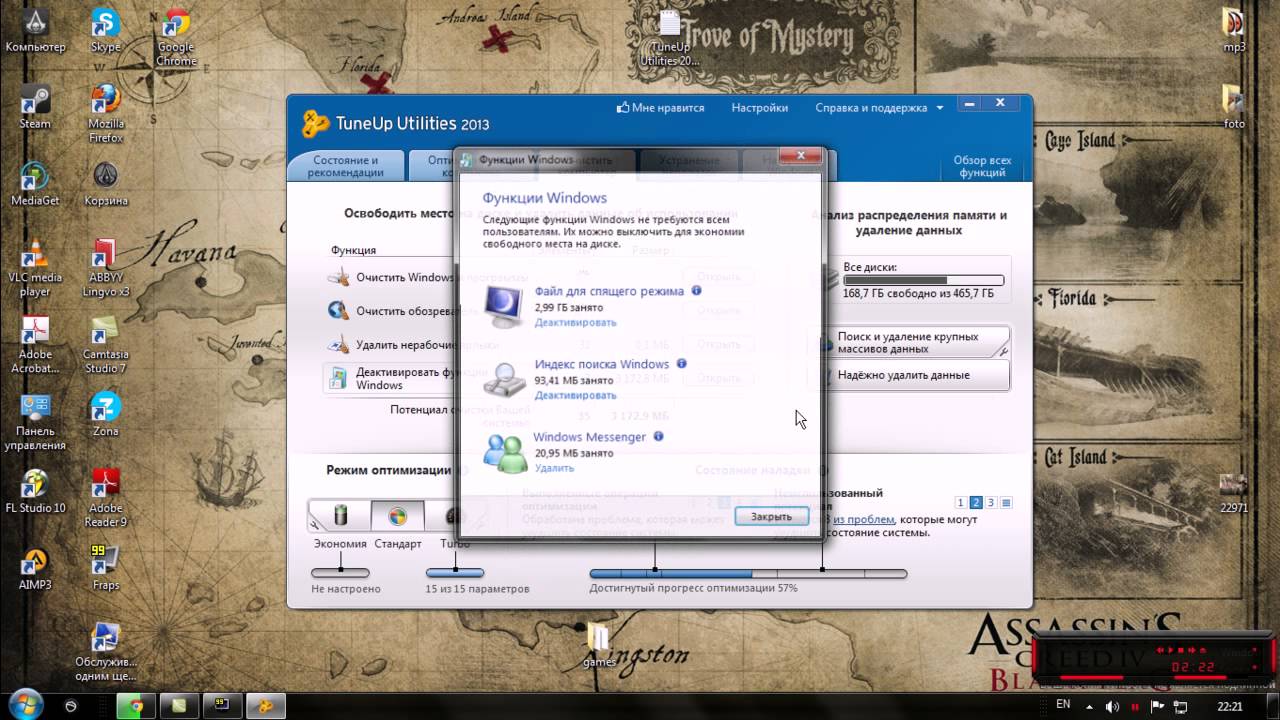This screenshot has width=1280, height=720.
Task: Enable Стандарт optimization mode
Action: [398, 516]
